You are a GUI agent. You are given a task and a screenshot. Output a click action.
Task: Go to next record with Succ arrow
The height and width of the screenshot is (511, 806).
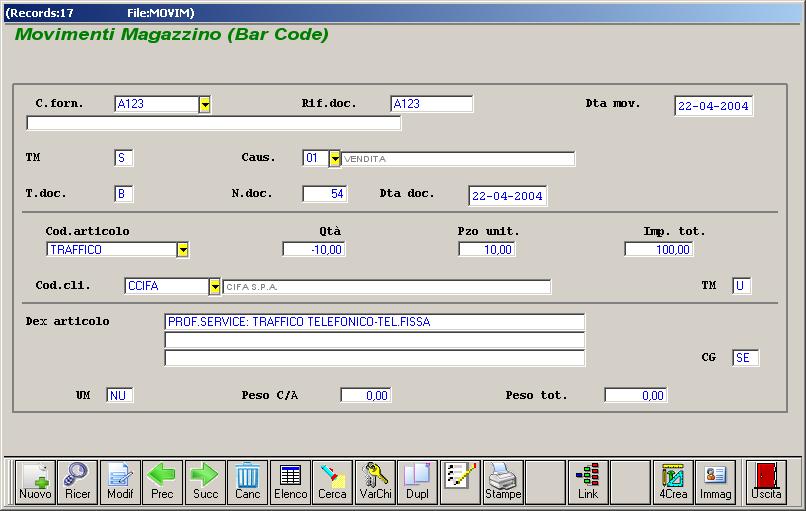pyautogui.click(x=205, y=482)
